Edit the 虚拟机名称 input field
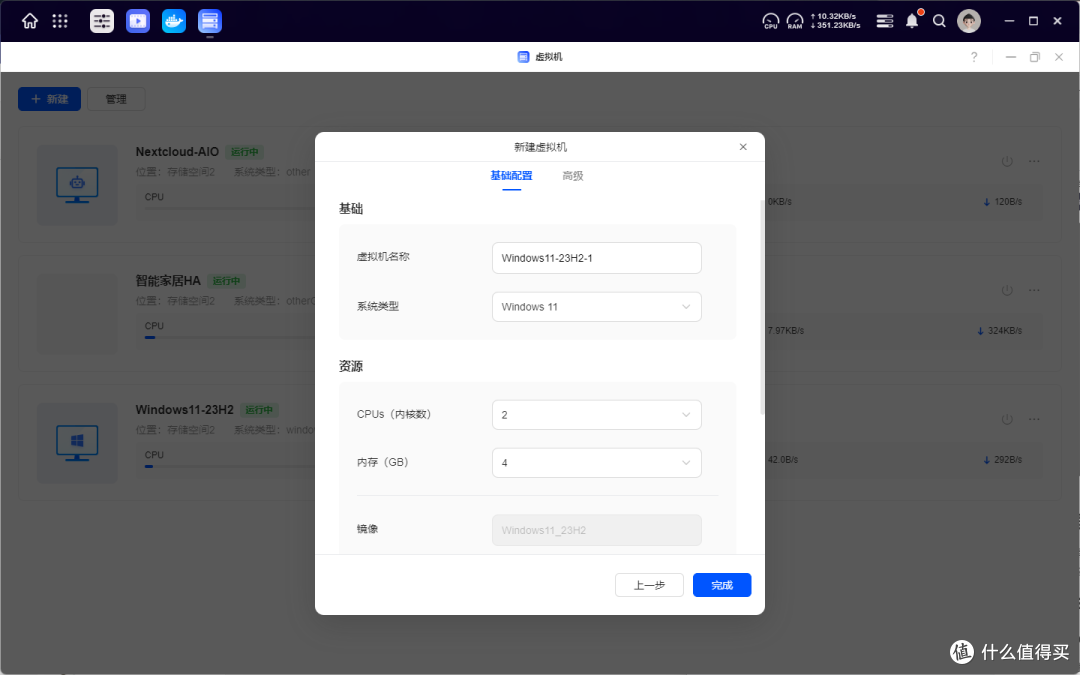Viewport: 1080px width, 675px height. pos(596,258)
